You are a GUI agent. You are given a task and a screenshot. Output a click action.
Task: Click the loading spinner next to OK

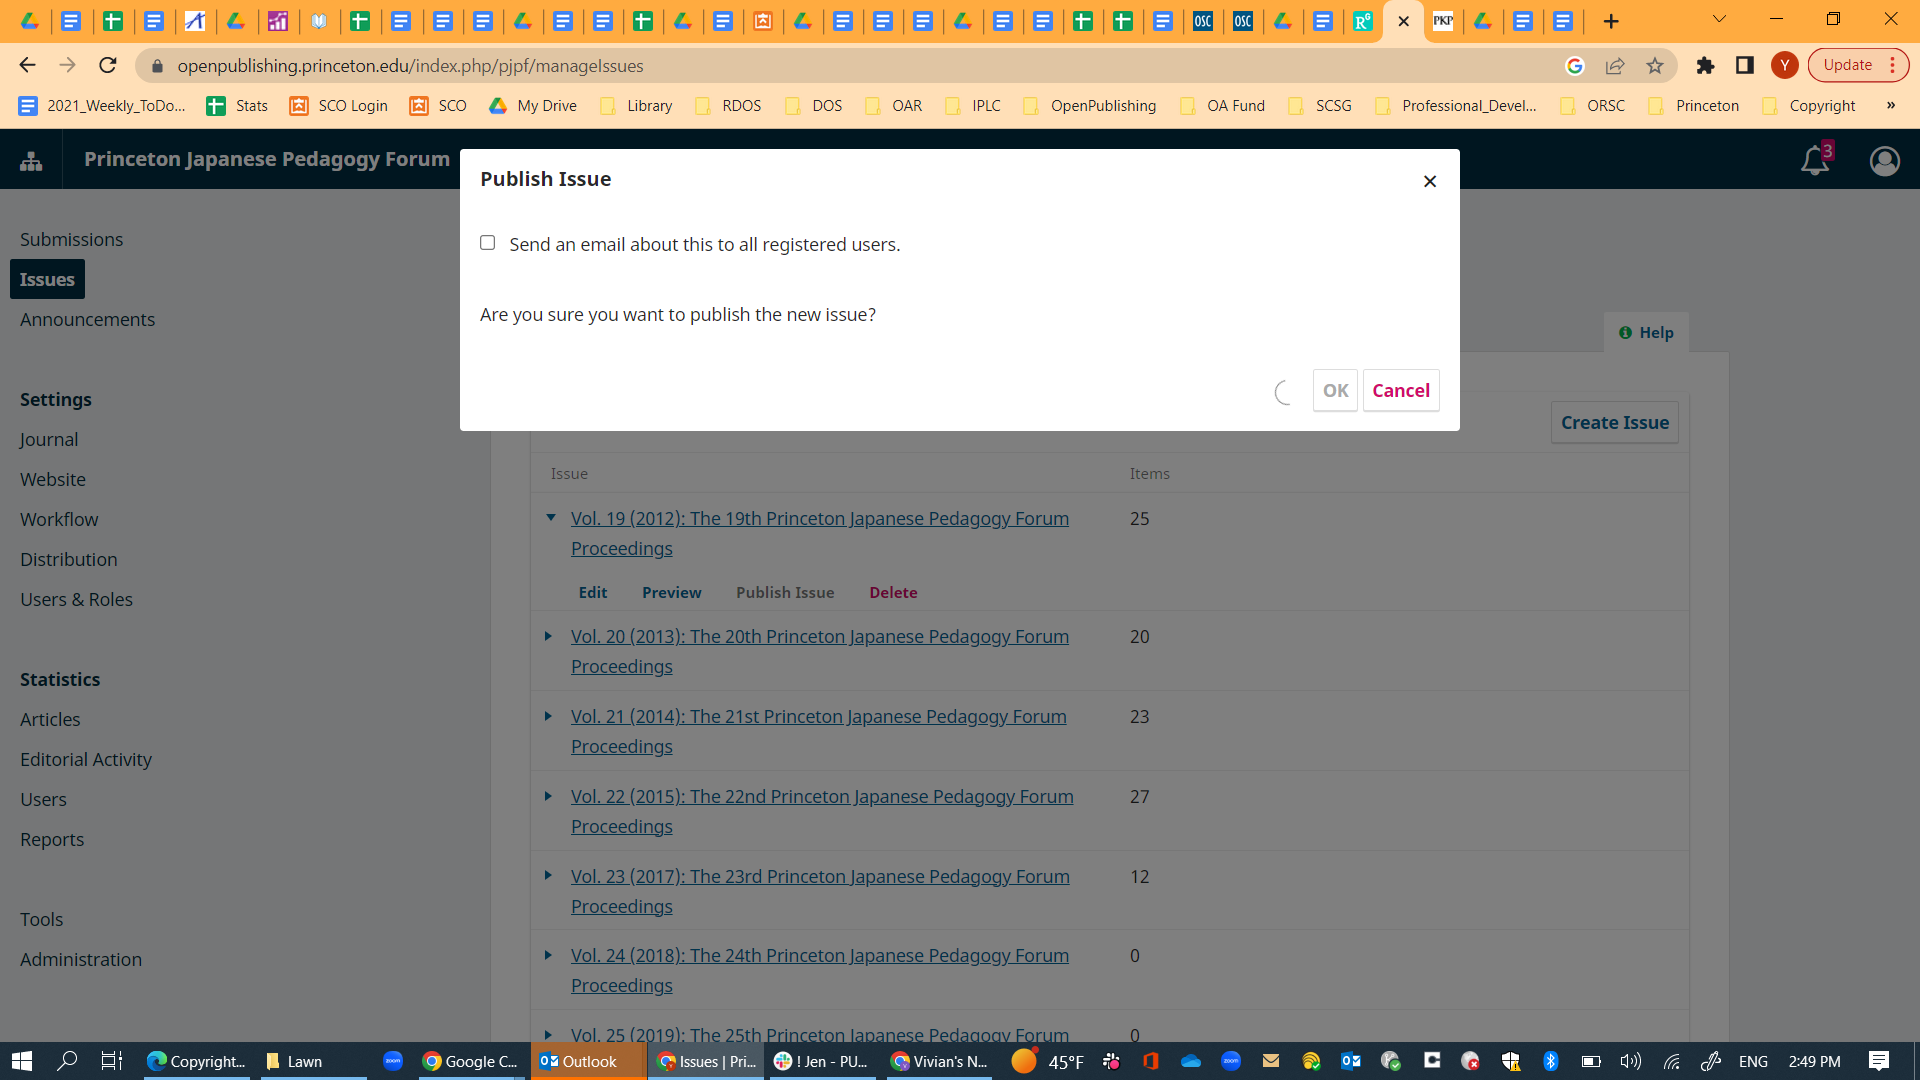click(1283, 392)
